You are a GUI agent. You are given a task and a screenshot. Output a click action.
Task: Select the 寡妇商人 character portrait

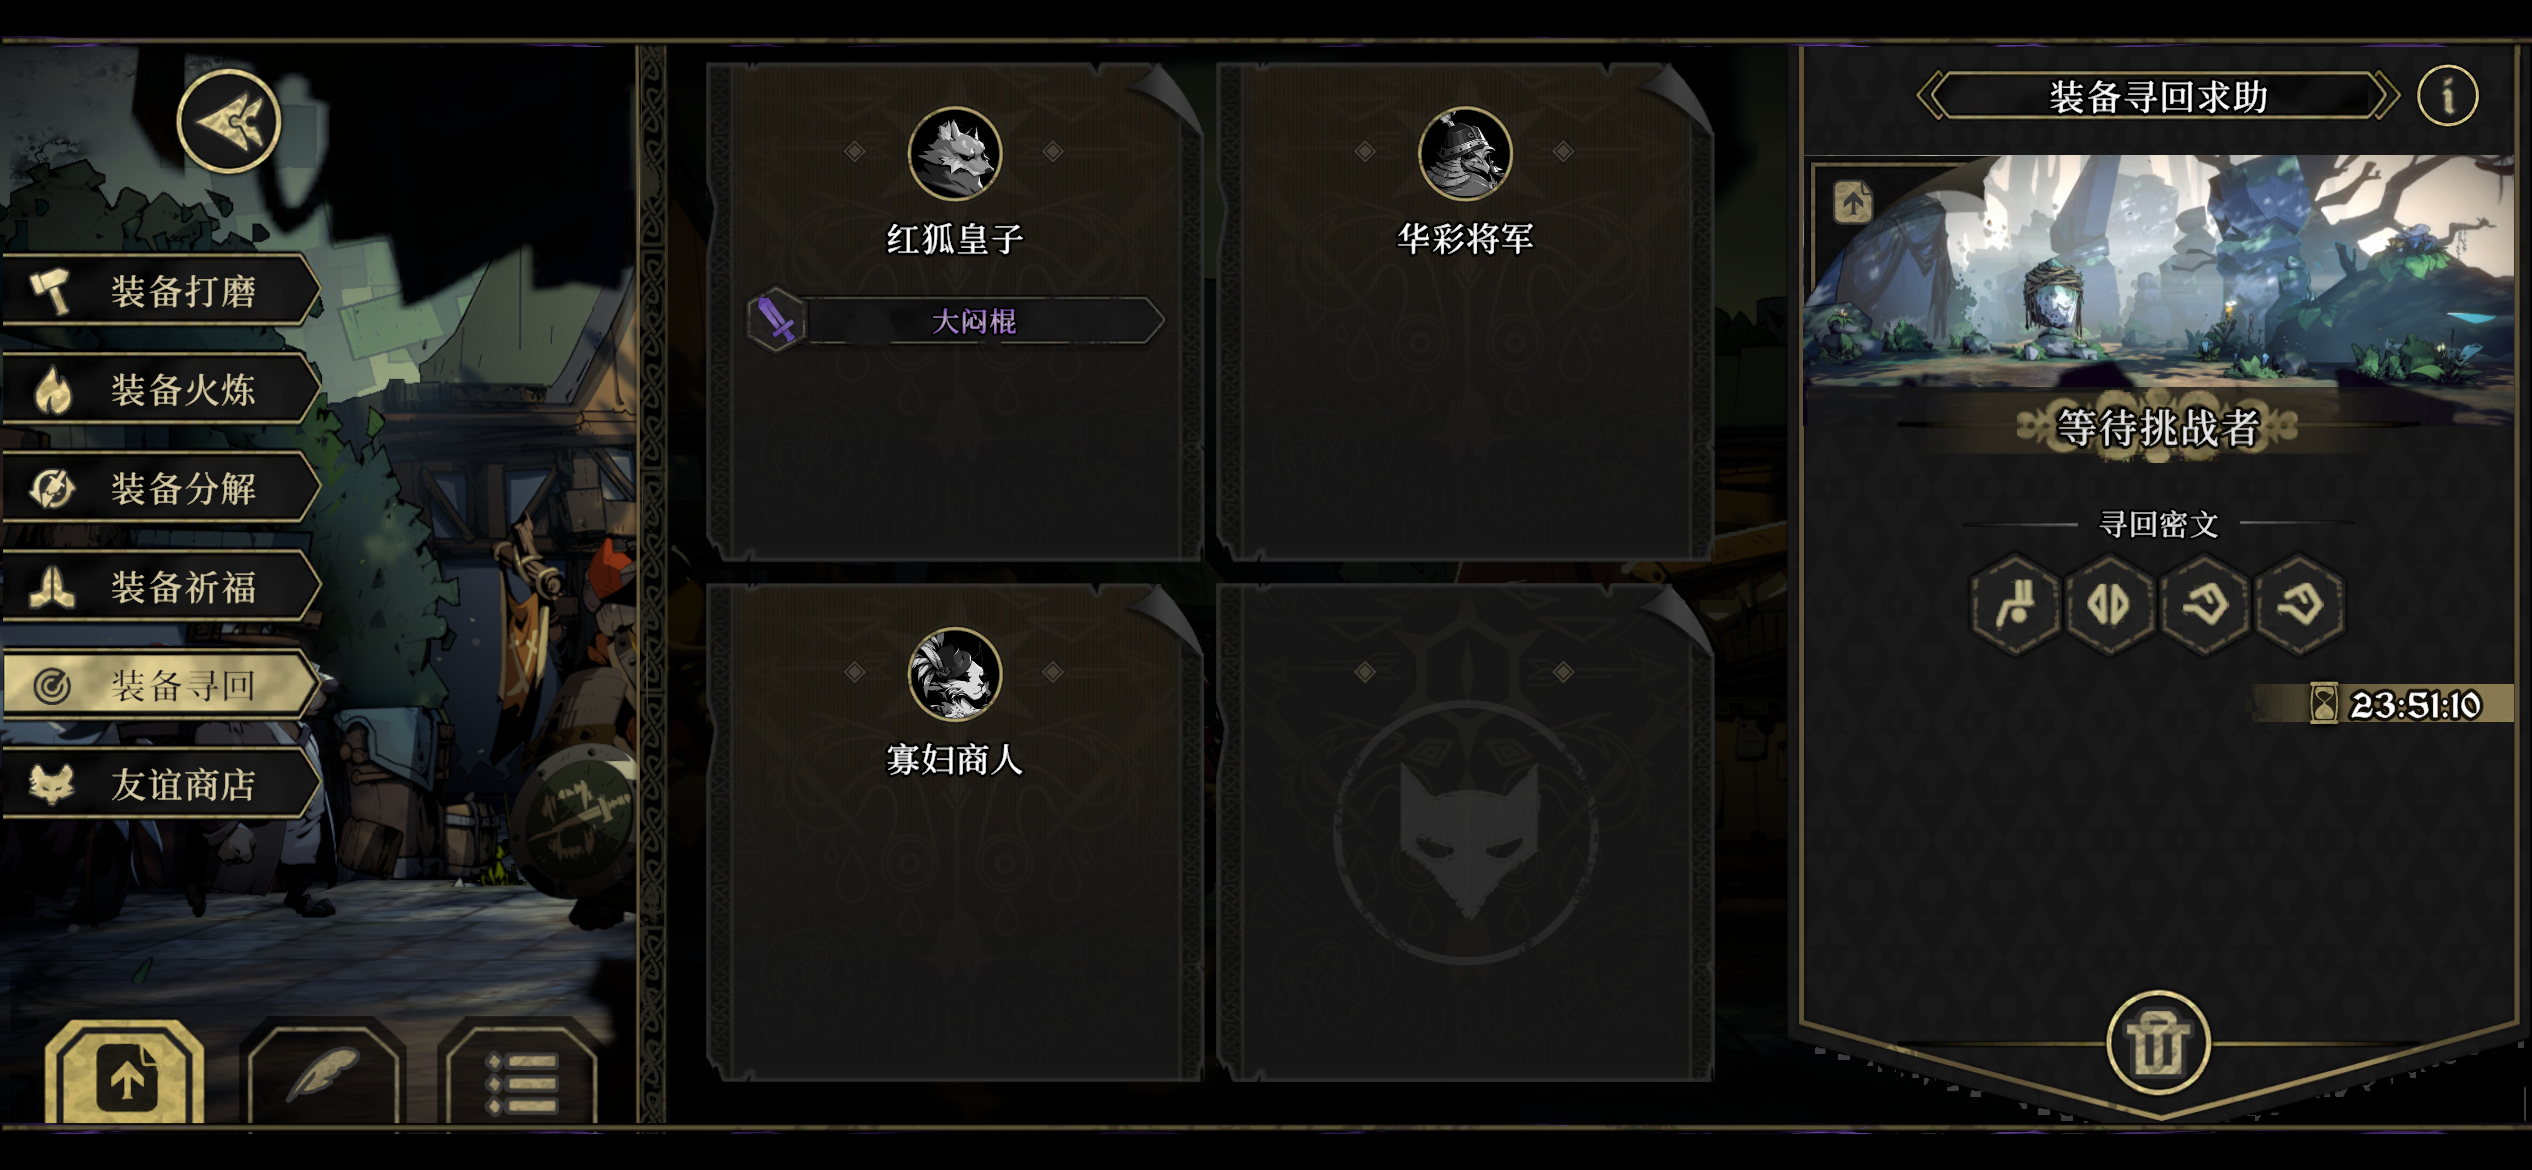pos(955,675)
